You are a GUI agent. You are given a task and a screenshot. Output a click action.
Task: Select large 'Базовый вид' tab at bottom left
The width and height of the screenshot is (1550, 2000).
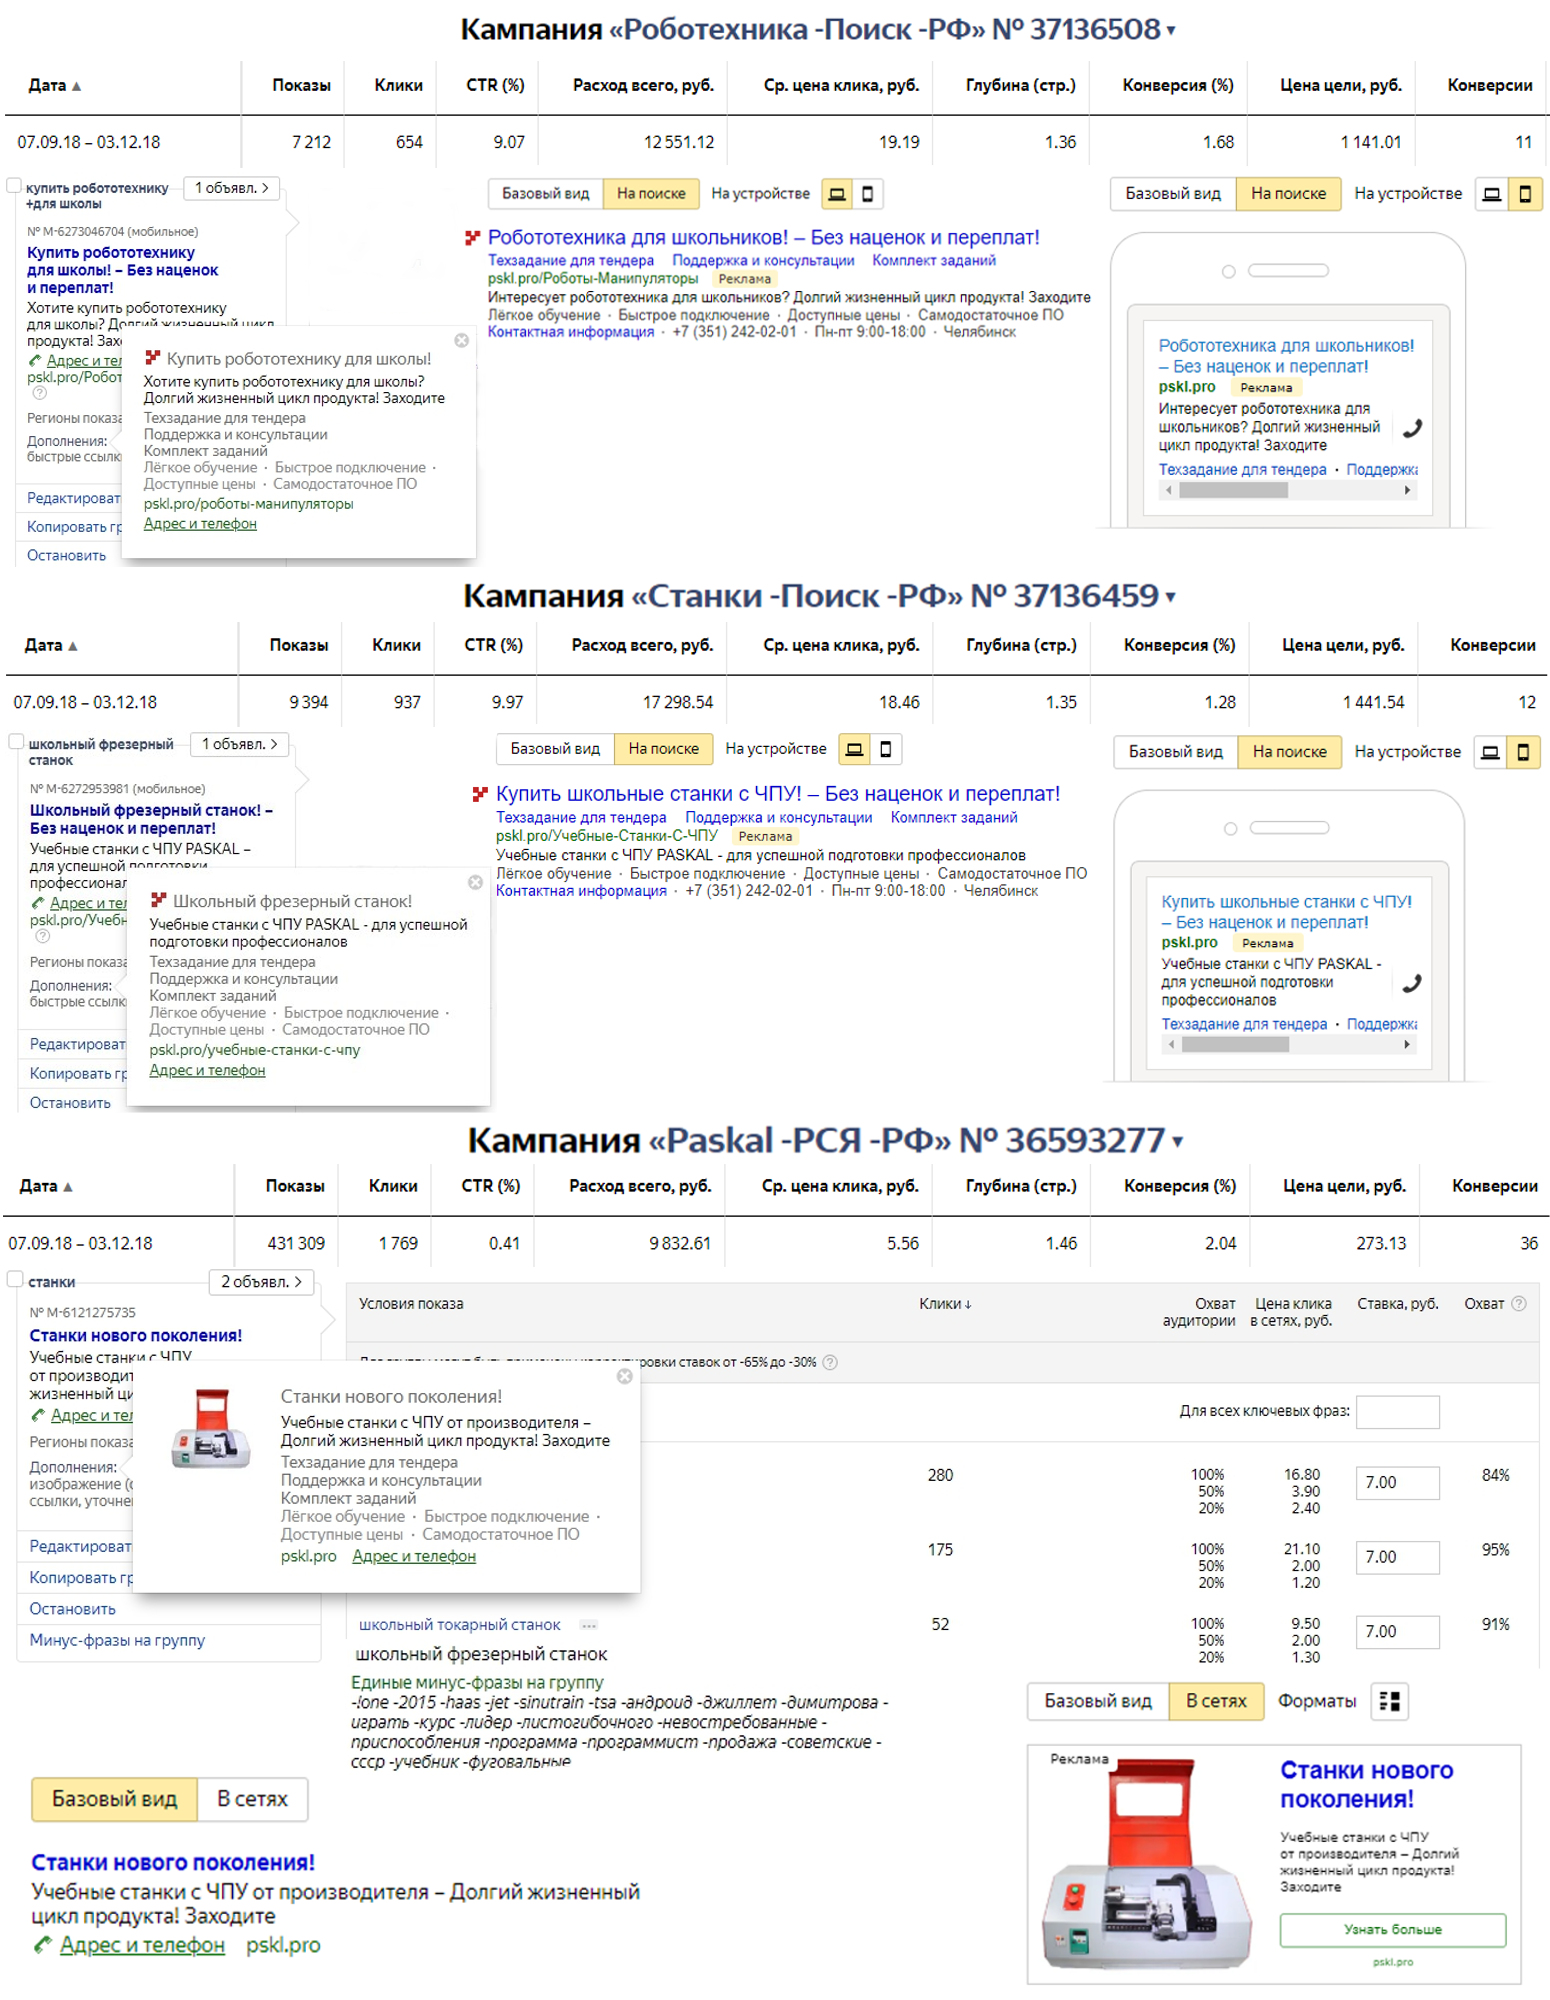[x=115, y=1800]
